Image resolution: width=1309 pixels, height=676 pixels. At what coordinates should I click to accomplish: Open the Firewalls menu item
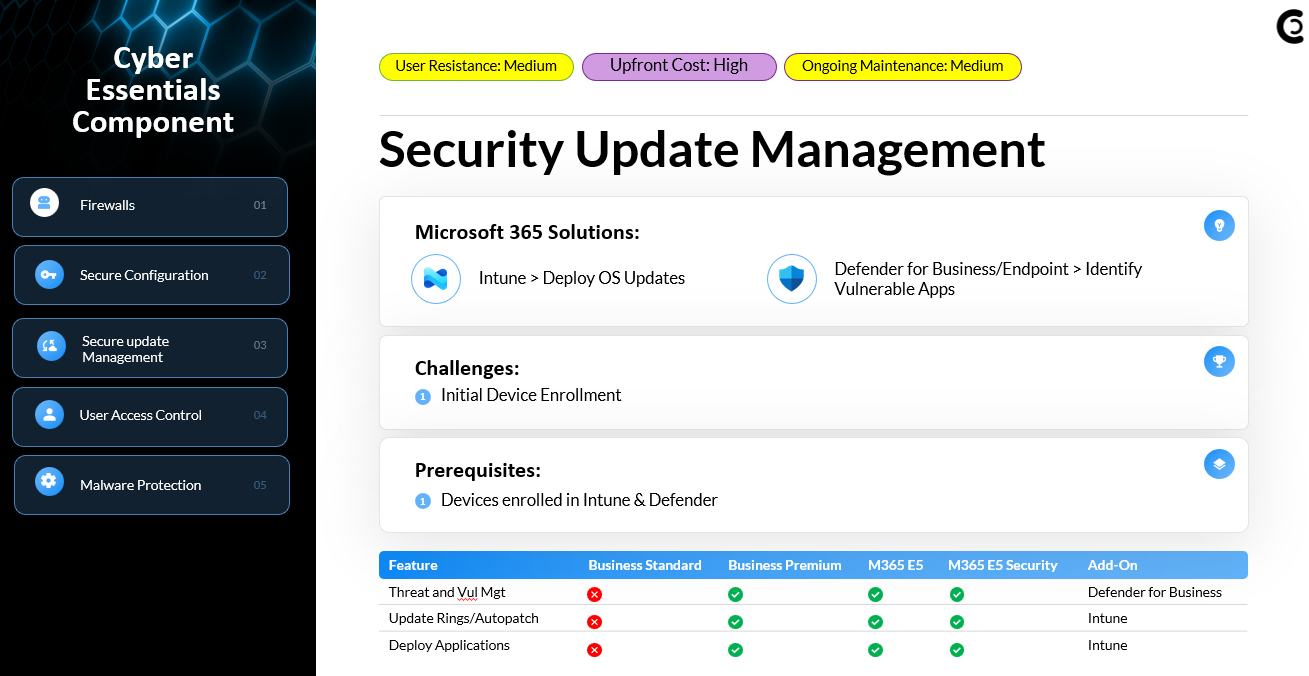150,206
